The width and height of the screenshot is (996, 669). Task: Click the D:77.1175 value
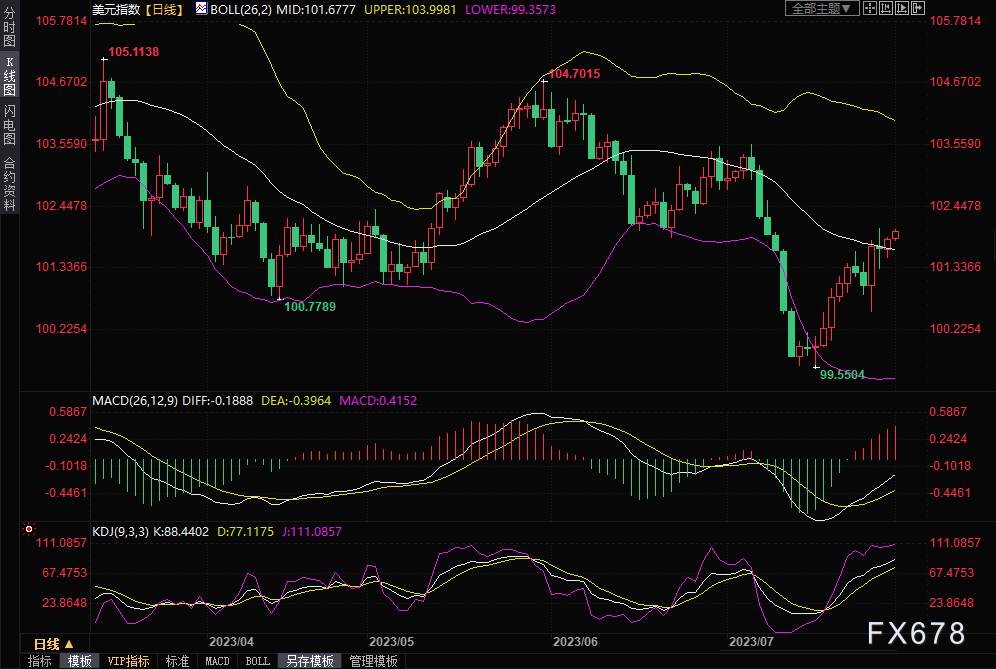point(245,532)
